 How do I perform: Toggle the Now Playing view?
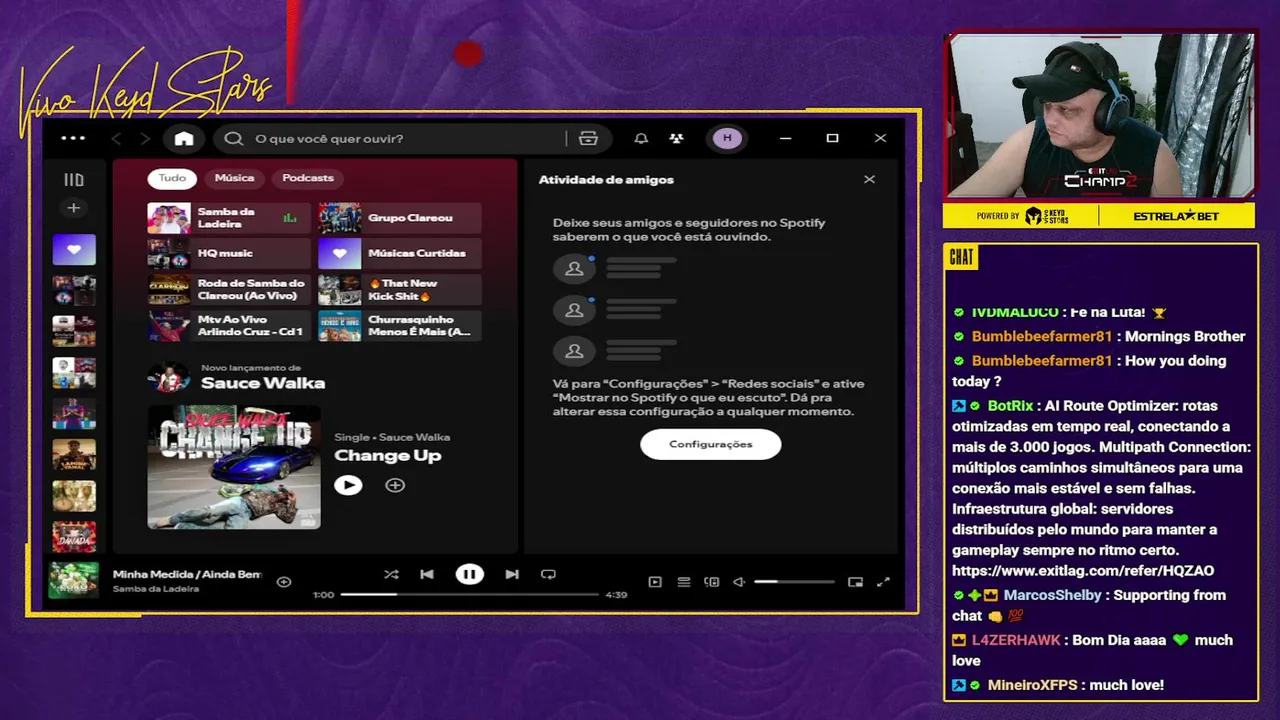(655, 581)
